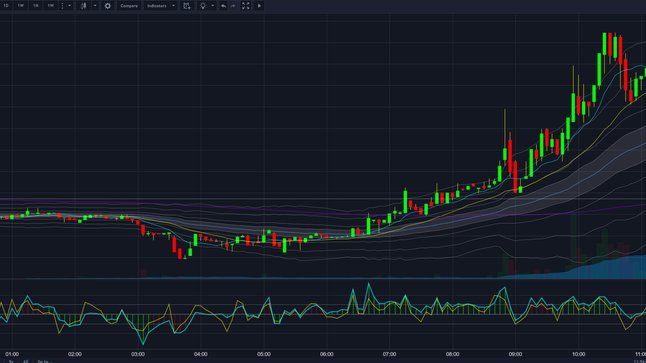The height and width of the screenshot is (363, 646).
Task: Click the 02:00 time axis label
Action: (75, 354)
